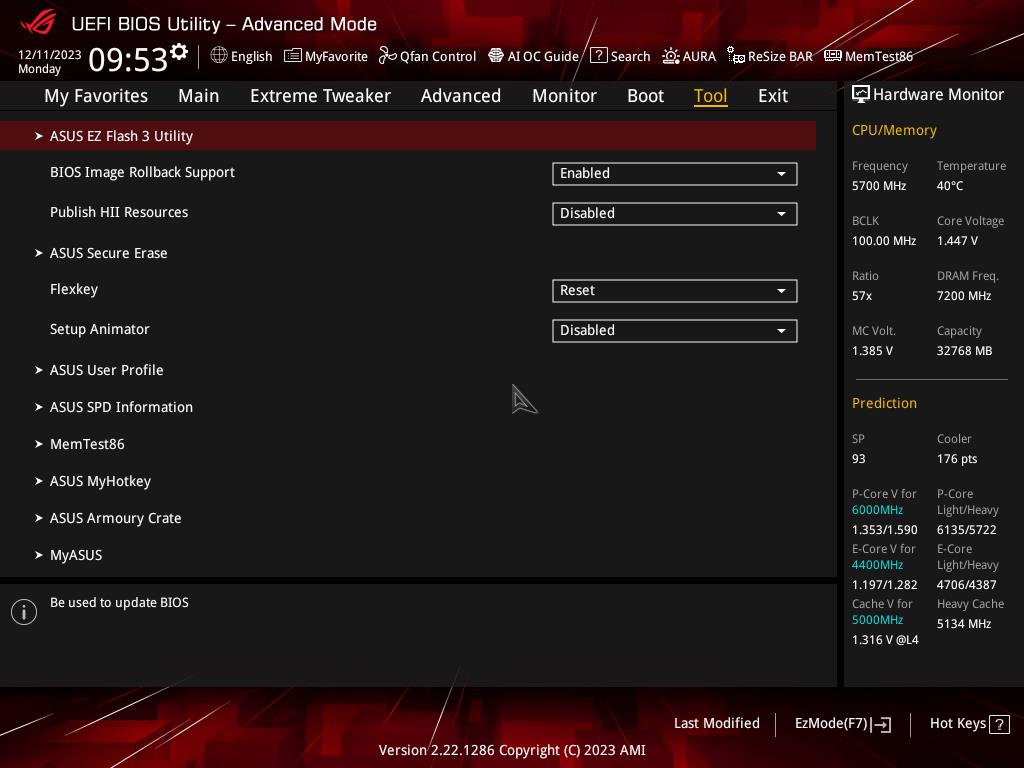Click the Last Modified button

click(716, 723)
